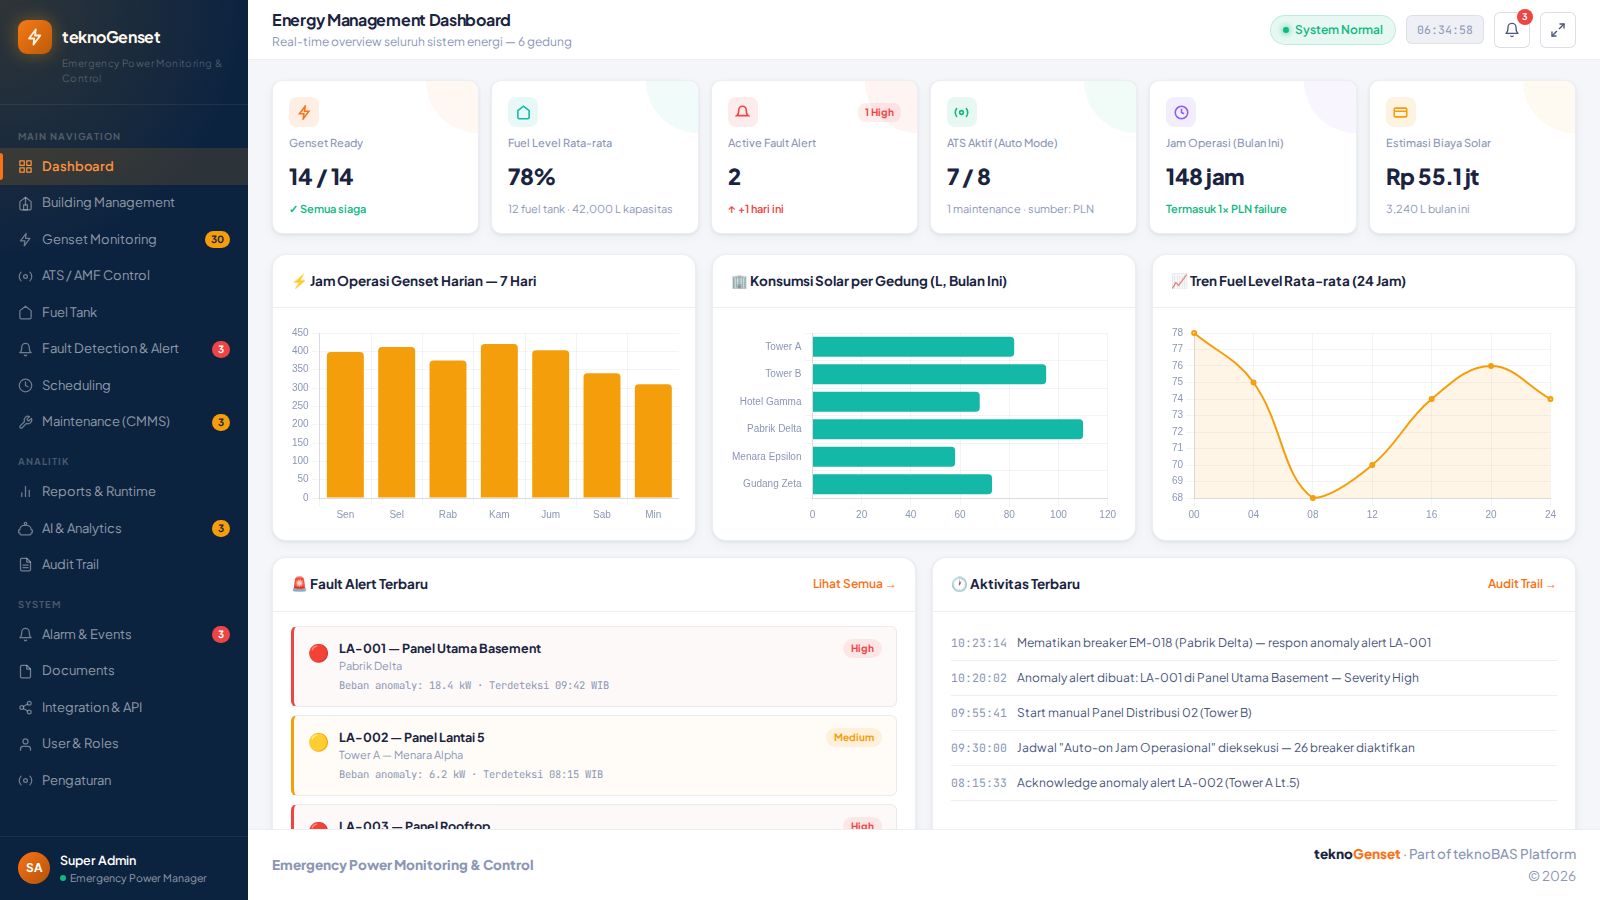
Task: Click Genset Monitoring badge 30
Action: point(217,240)
